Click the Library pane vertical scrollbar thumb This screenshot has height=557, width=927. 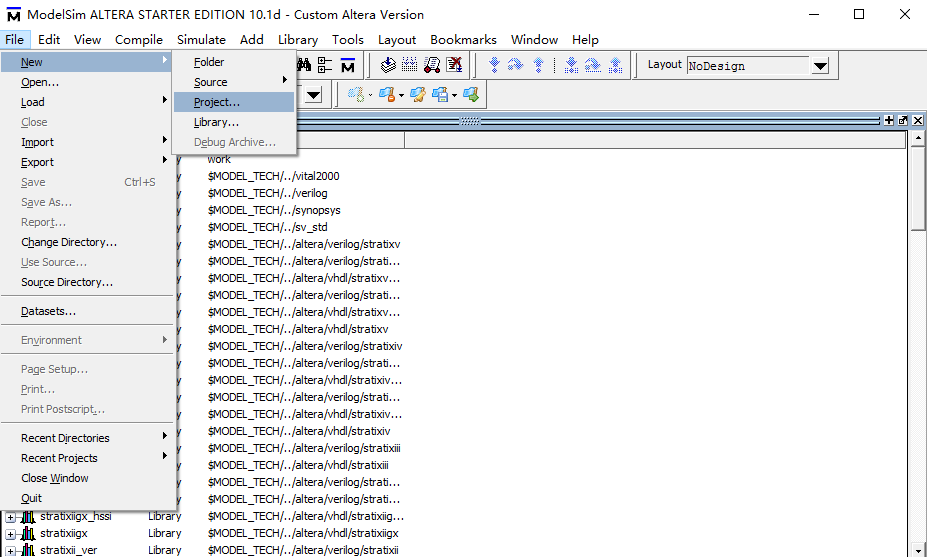click(918, 188)
